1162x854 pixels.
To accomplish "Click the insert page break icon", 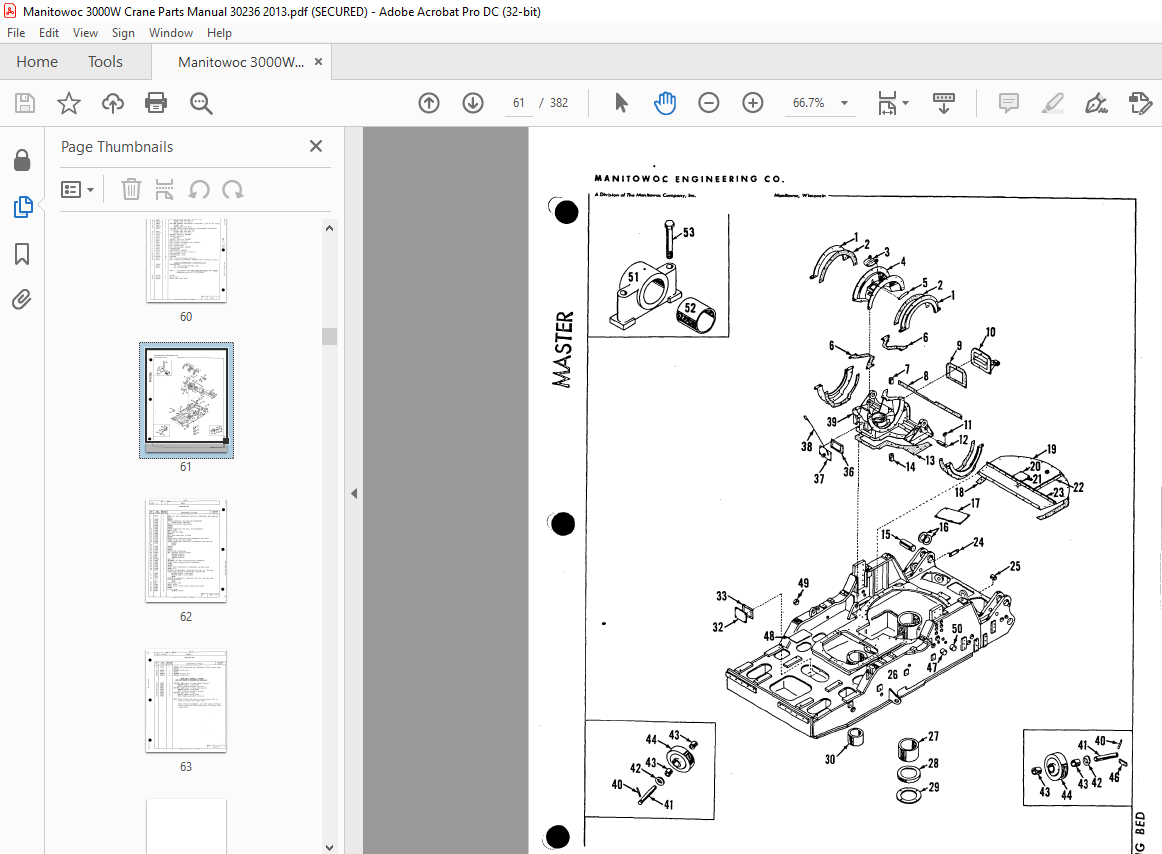I will pyautogui.click(x=165, y=189).
